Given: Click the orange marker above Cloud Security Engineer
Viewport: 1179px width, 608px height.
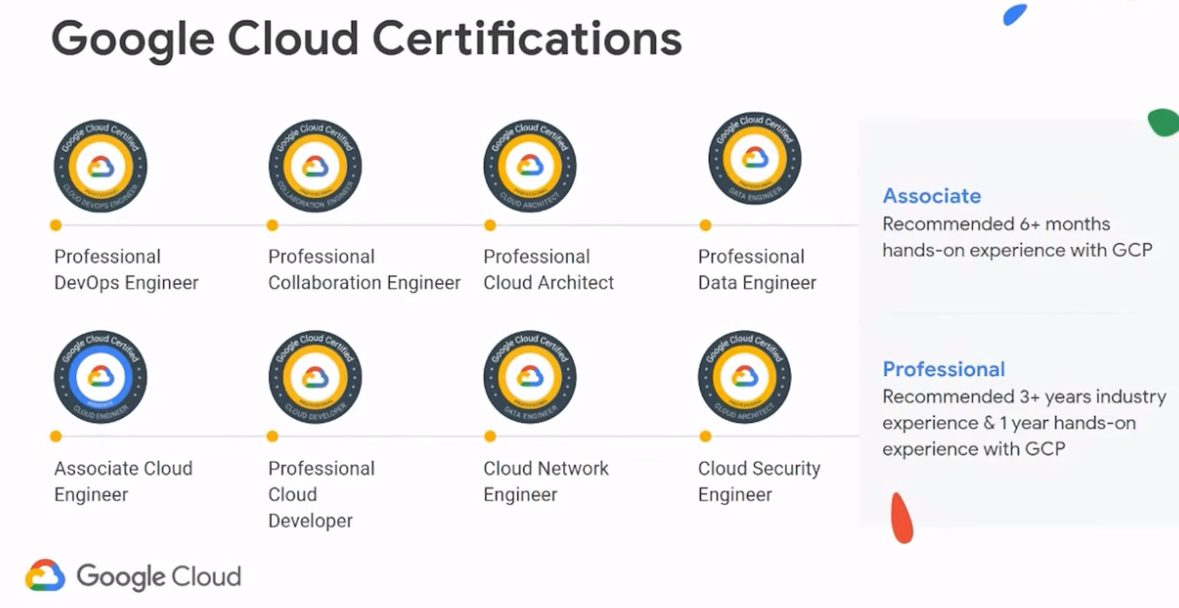Looking at the screenshot, I should pyautogui.click(x=705, y=436).
